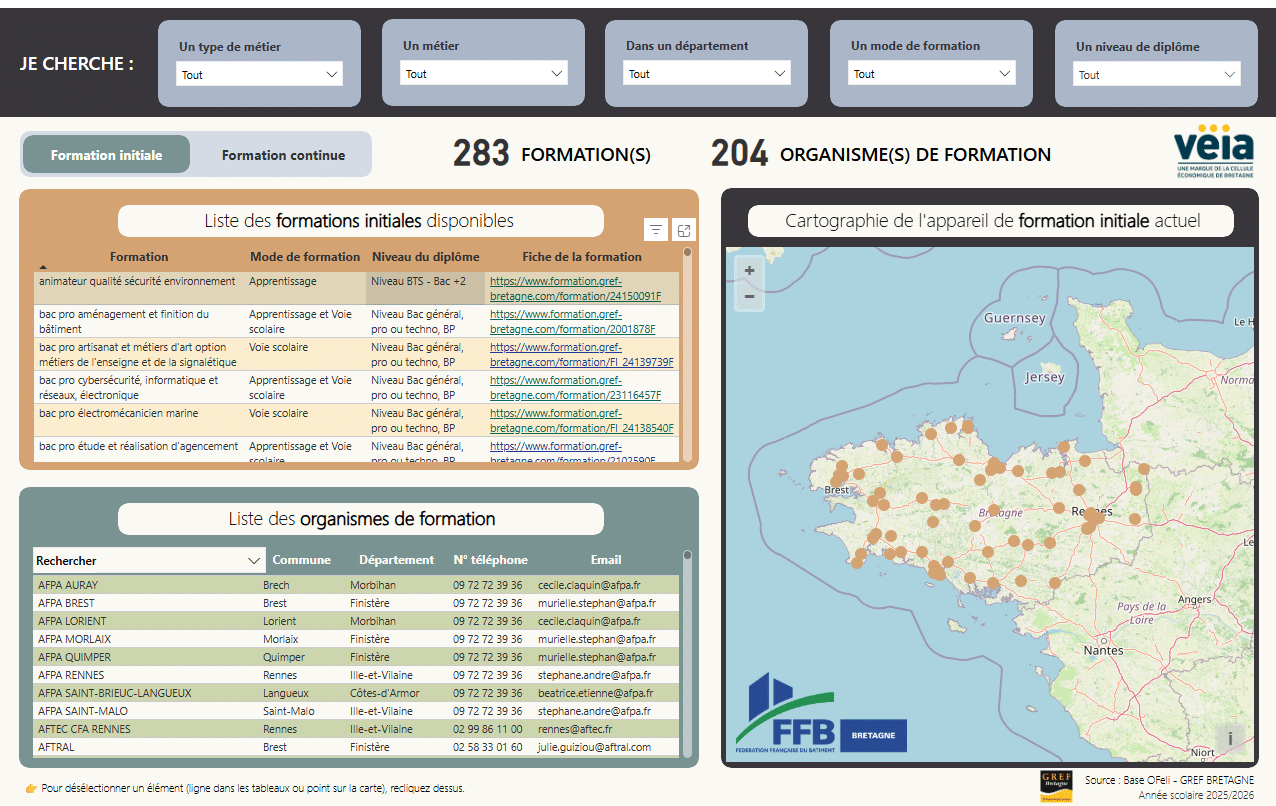The image size is (1276, 806).
Task: Select the AFPA BREST organisme row
Action: pos(356,603)
